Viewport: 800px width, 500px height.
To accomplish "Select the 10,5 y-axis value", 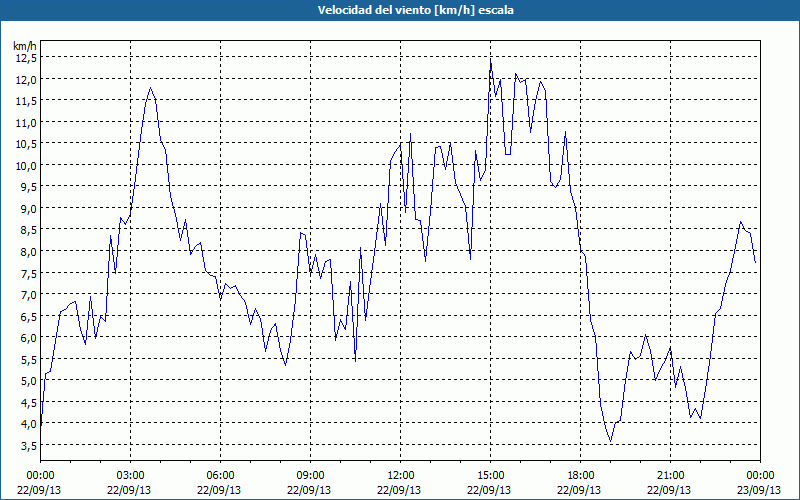I will (x=27, y=144).
